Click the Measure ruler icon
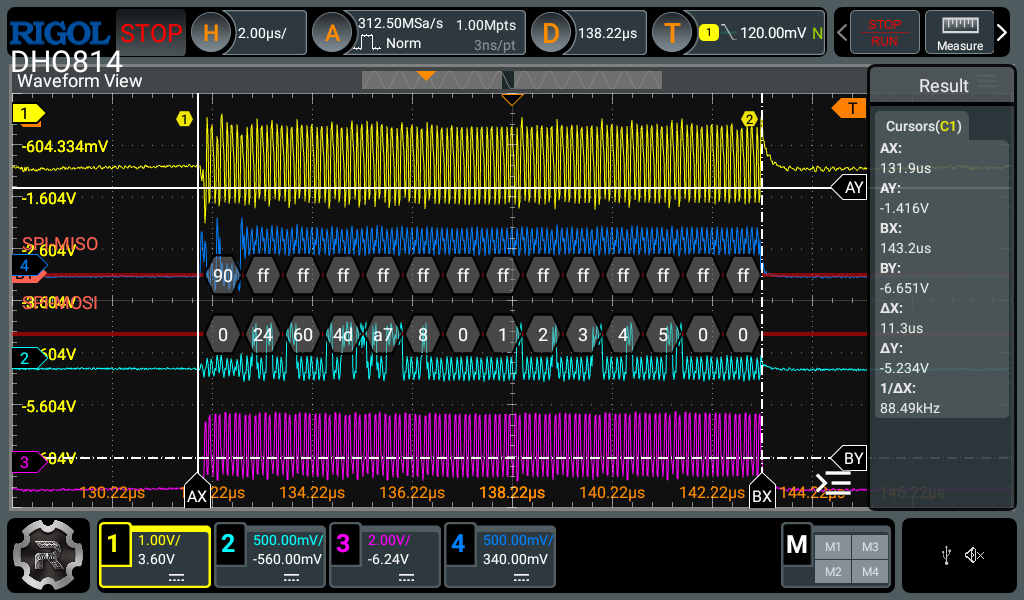1024x600 pixels. click(x=959, y=33)
